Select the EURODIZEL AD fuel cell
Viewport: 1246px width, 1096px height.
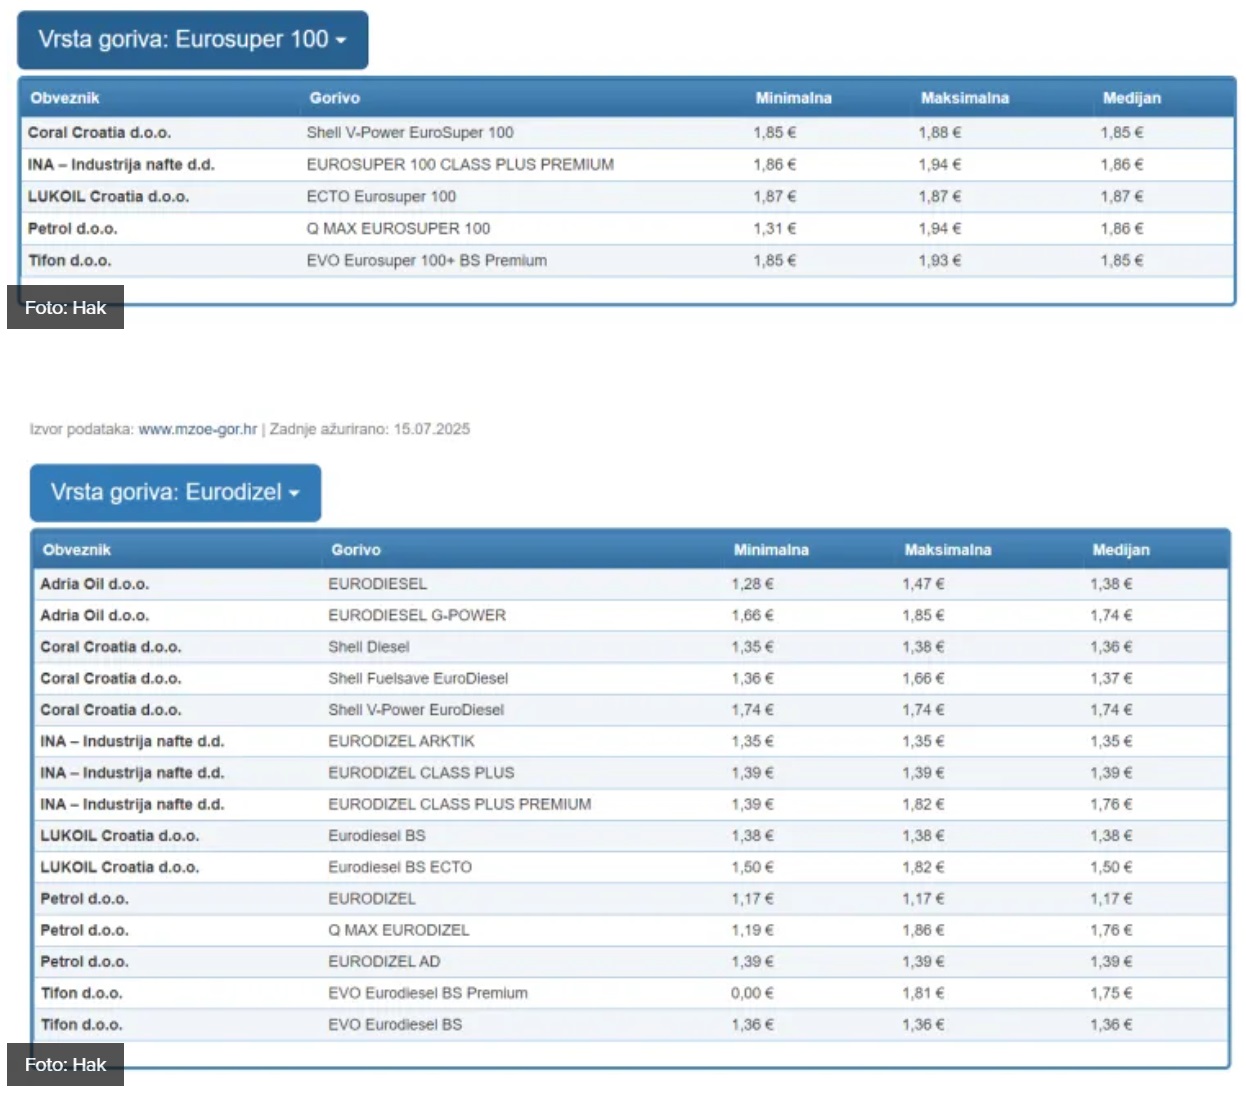click(384, 961)
